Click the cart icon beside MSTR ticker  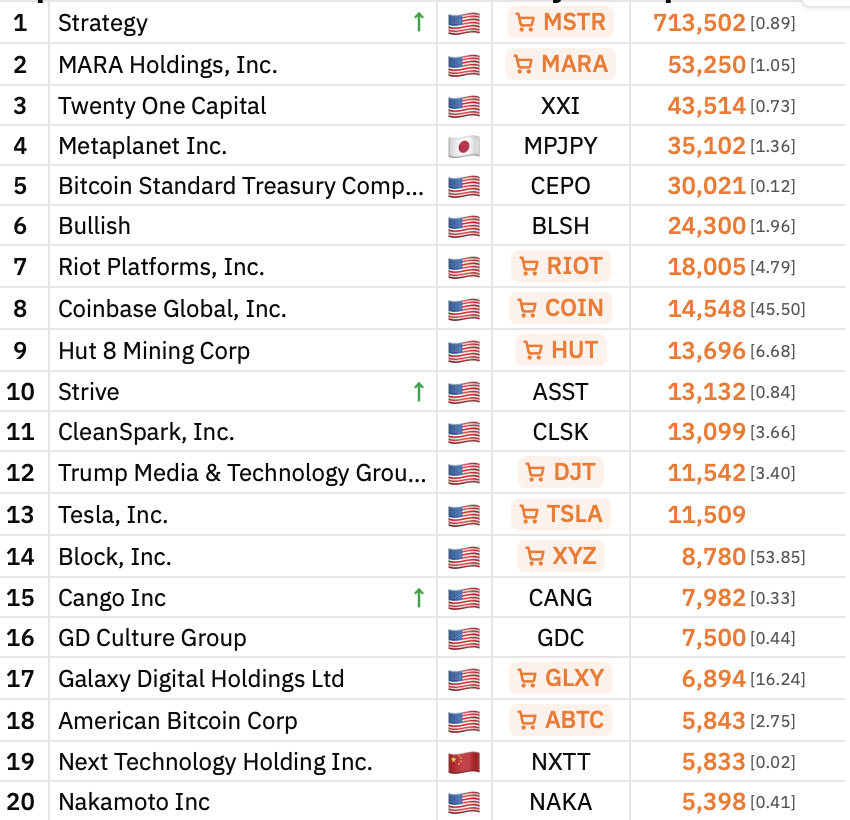coord(527,22)
